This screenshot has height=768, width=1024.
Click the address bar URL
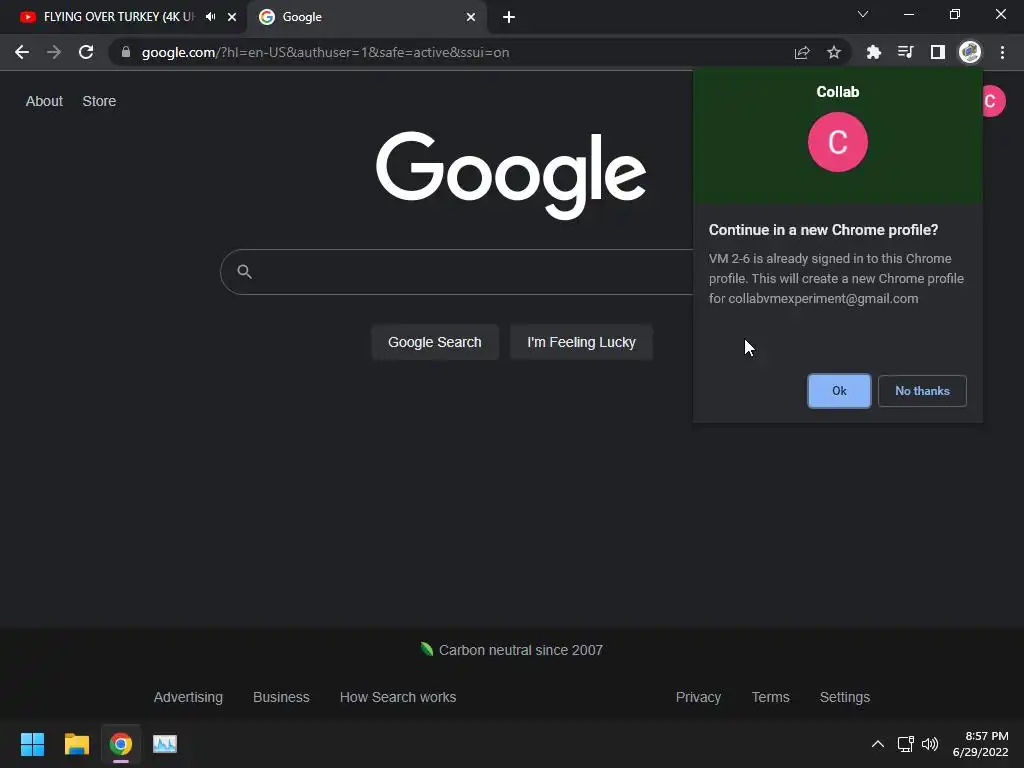click(x=325, y=52)
